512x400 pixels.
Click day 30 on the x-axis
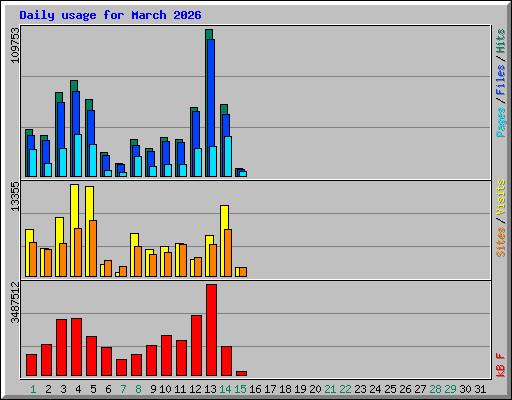pyautogui.click(x=465, y=389)
